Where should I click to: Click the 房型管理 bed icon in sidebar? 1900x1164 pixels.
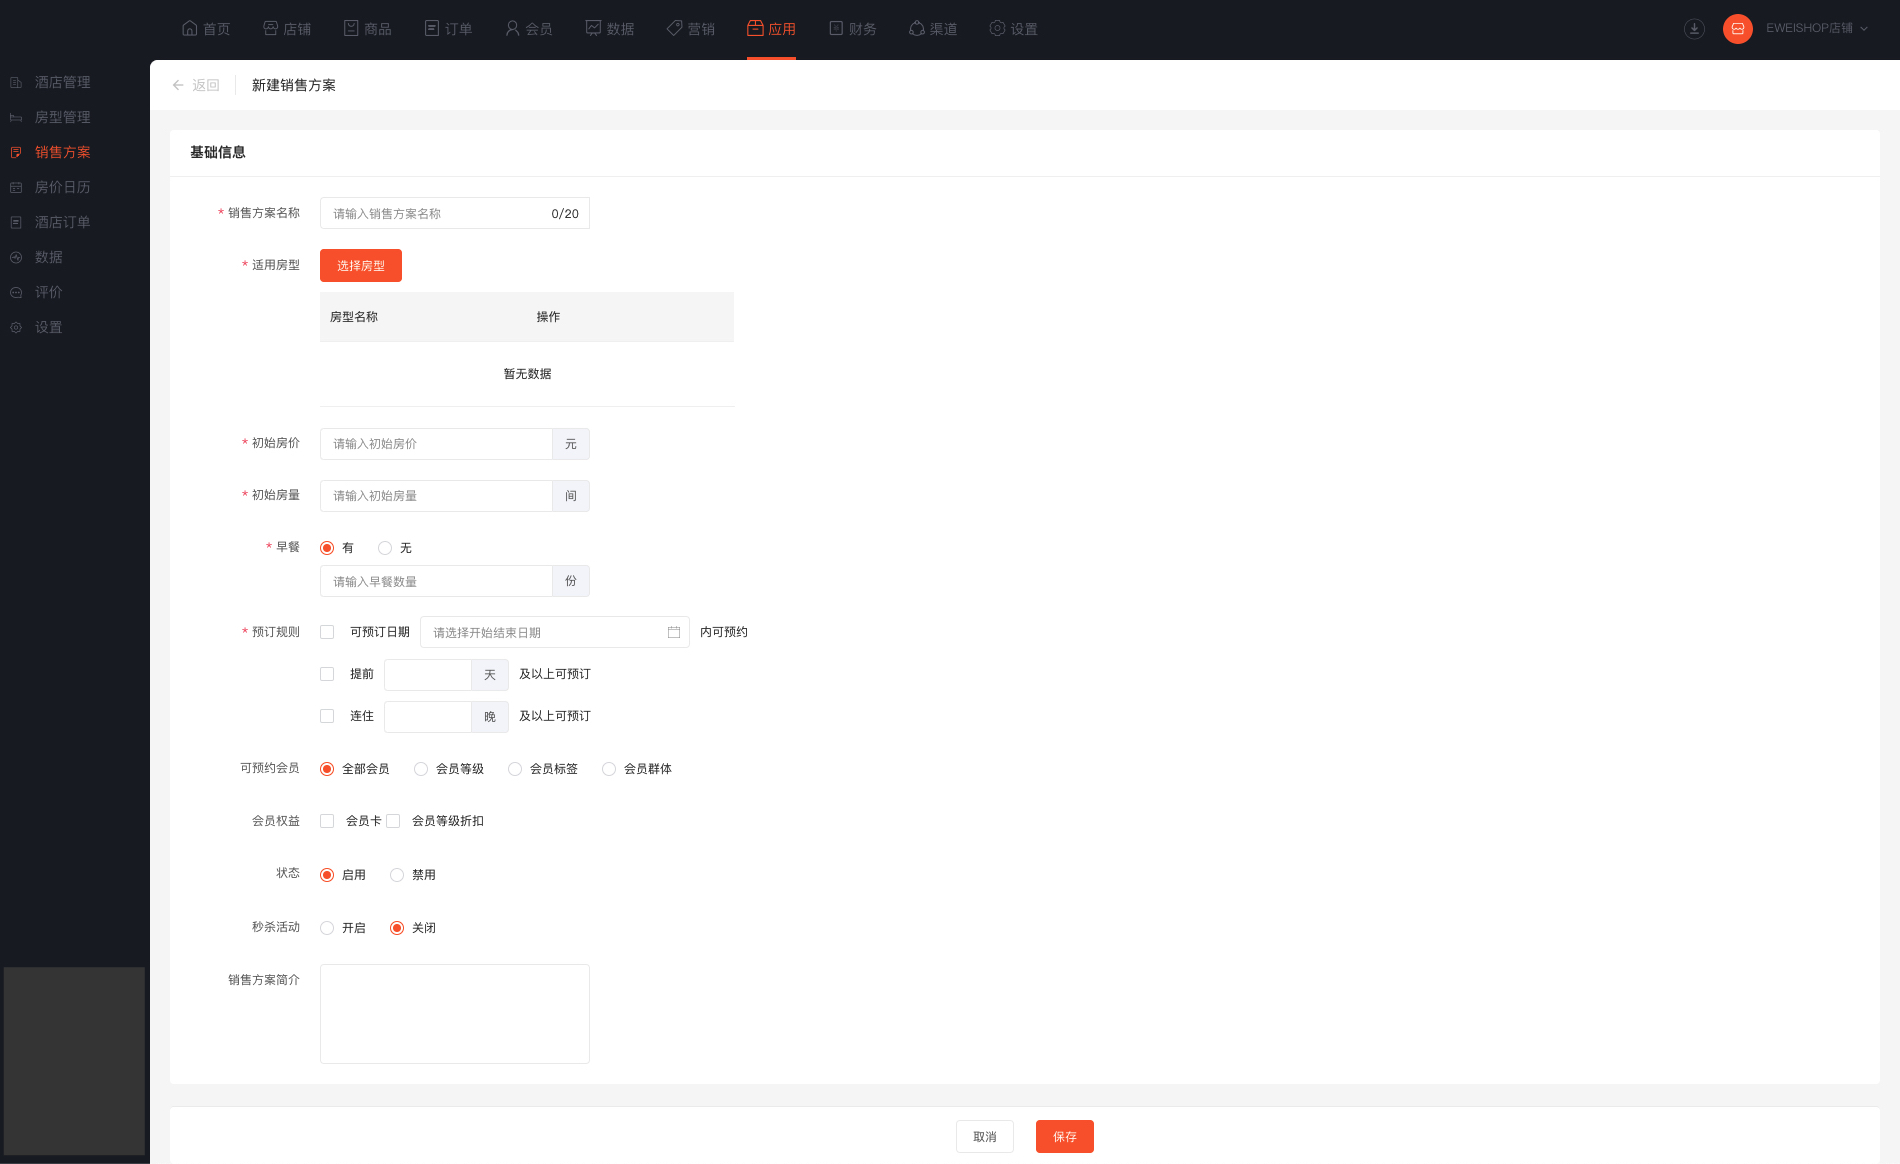(x=16, y=117)
